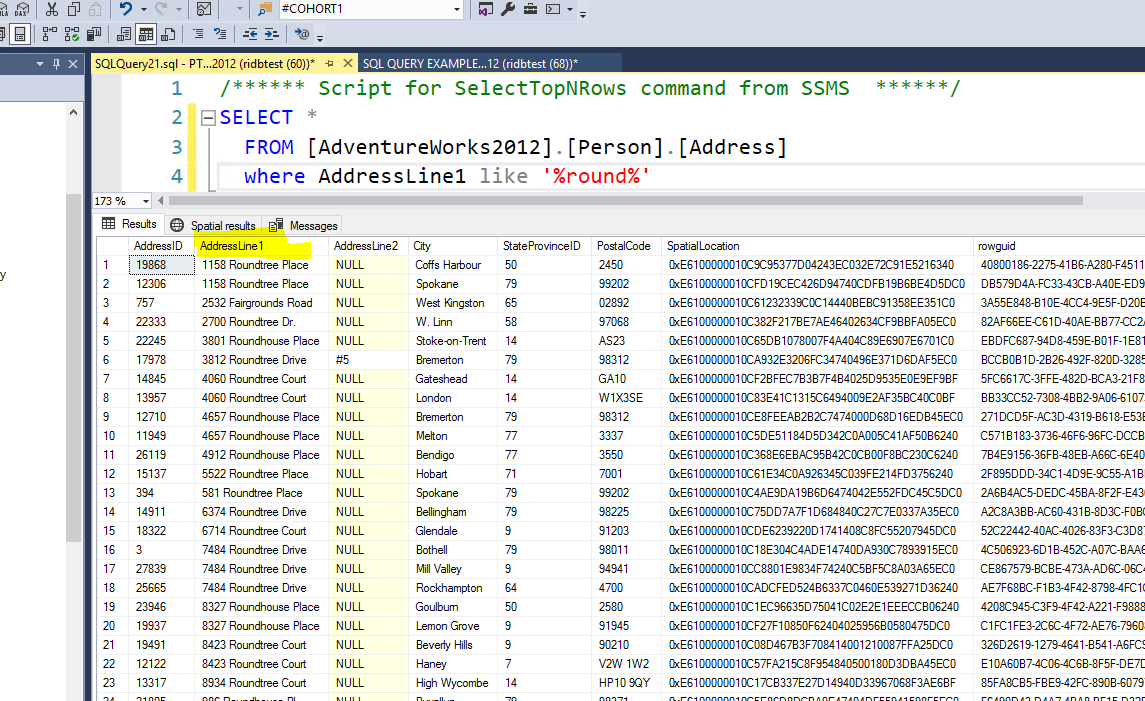Image resolution: width=1145 pixels, height=701 pixels.
Task: Click Decrease Indent icon
Action: (x=250, y=34)
